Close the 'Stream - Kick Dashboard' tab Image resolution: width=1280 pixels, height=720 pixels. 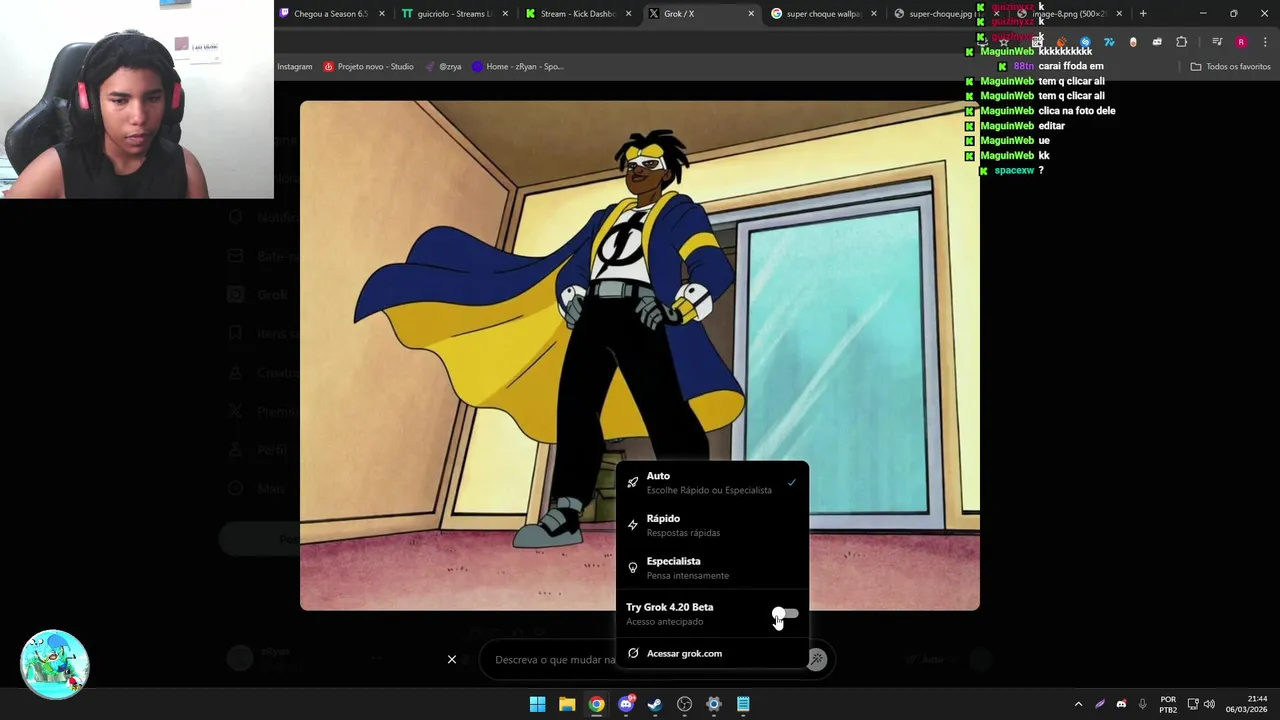[x=628, y=14]
